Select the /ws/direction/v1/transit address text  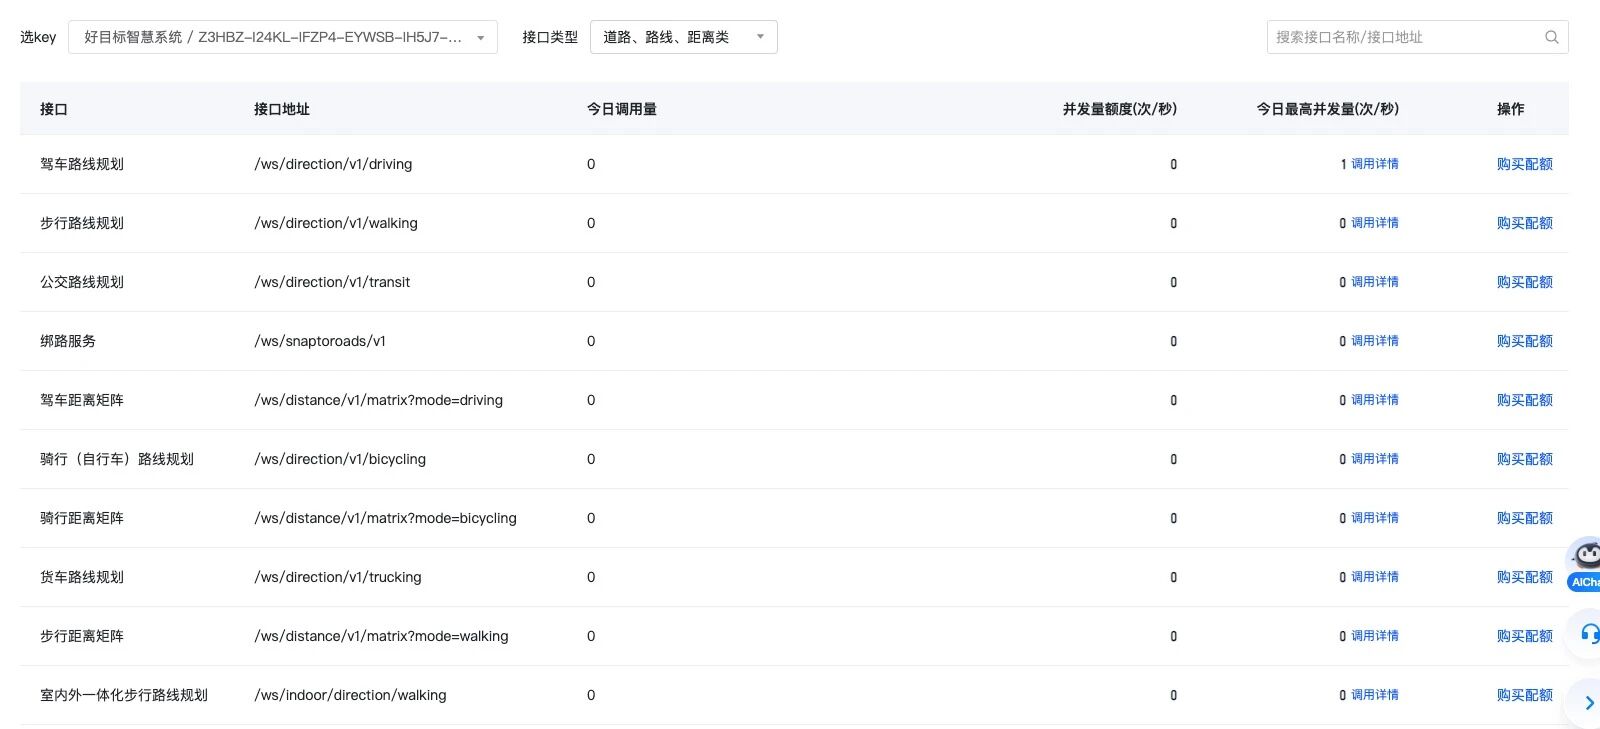pyautogui.click(x=332, y=282)
